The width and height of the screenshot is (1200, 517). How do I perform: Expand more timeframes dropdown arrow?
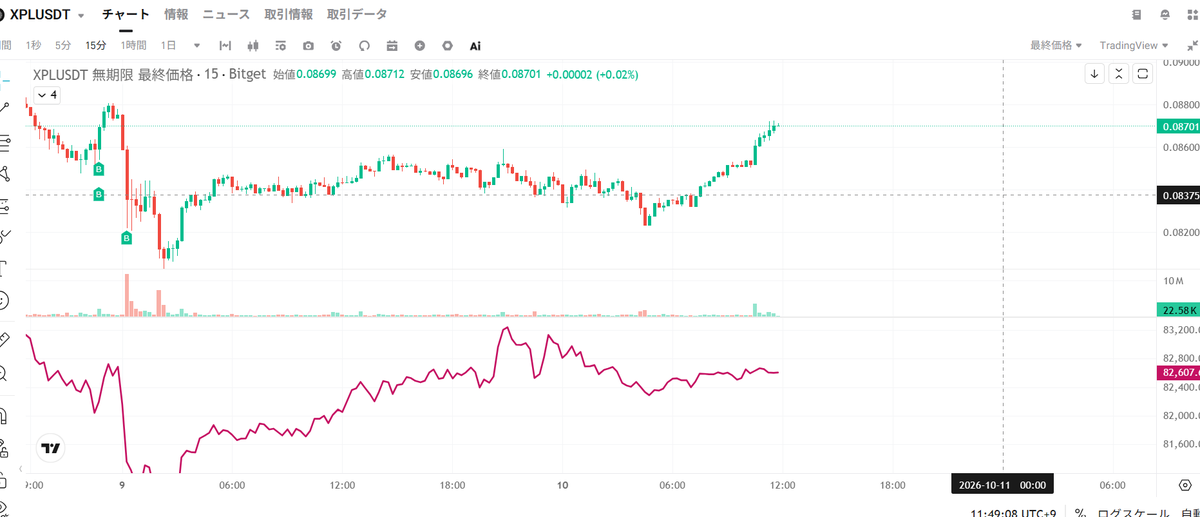tap(197, 46)
